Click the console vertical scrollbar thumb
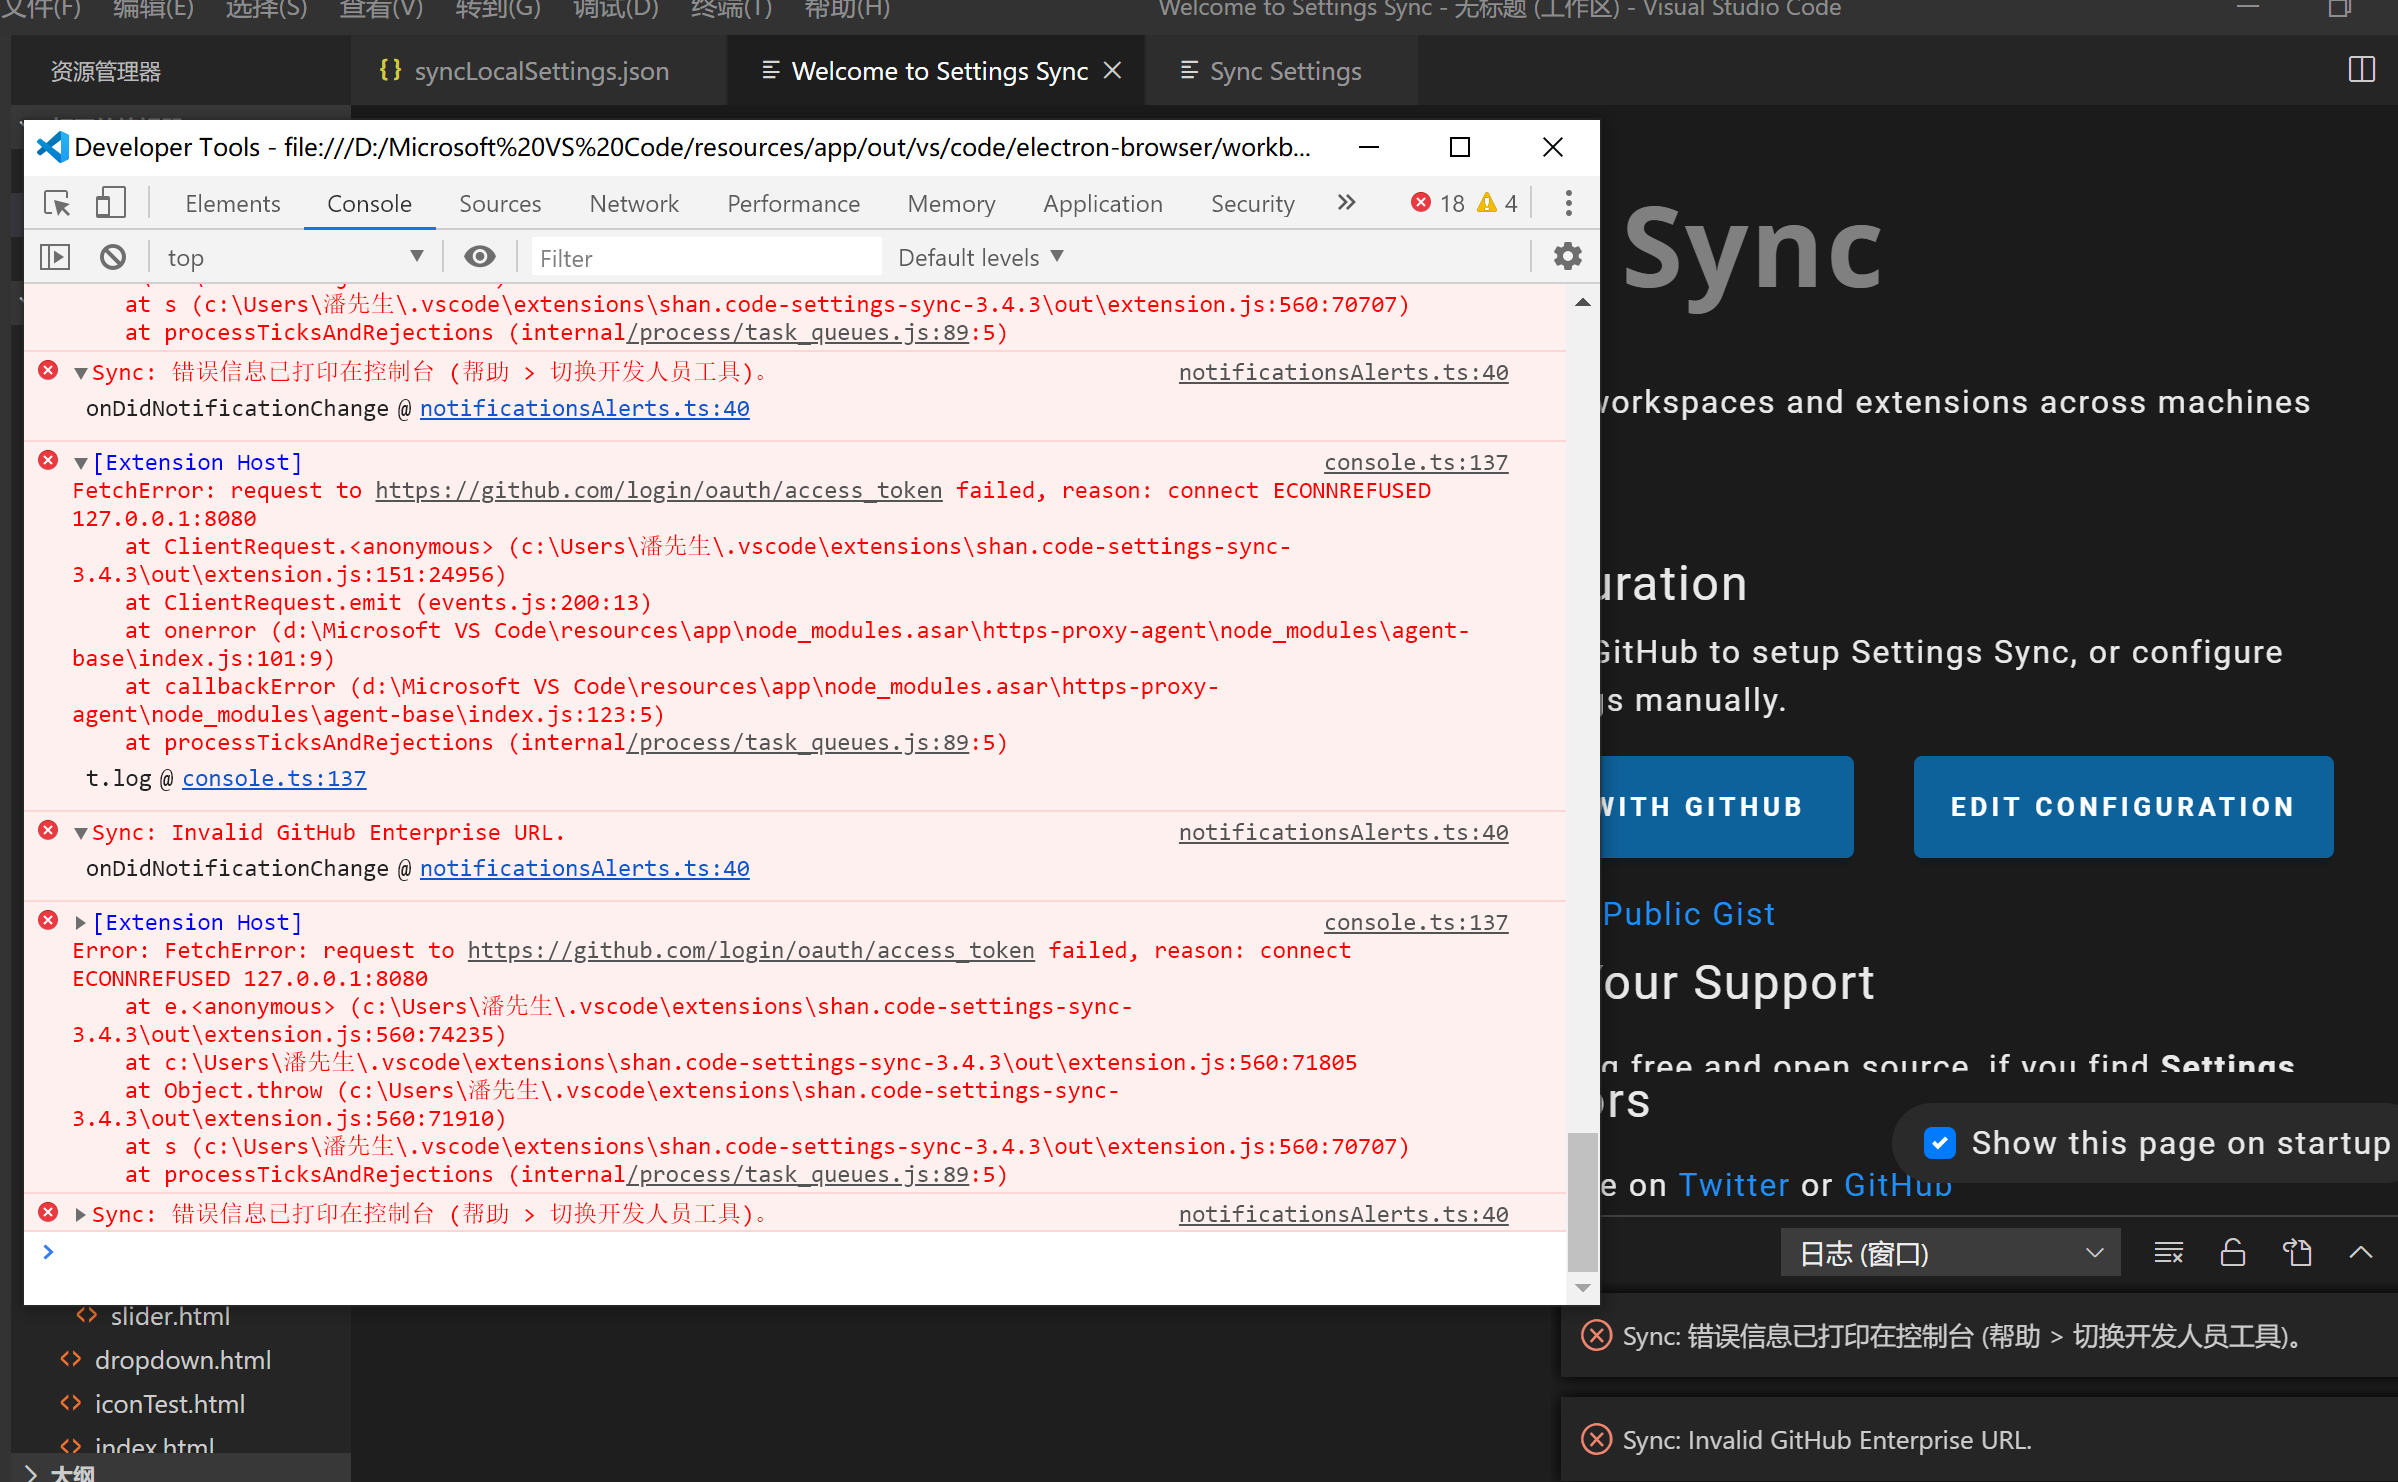The height and width of the screenshot is (1482, 2398). click(x=1582, y=1200)
